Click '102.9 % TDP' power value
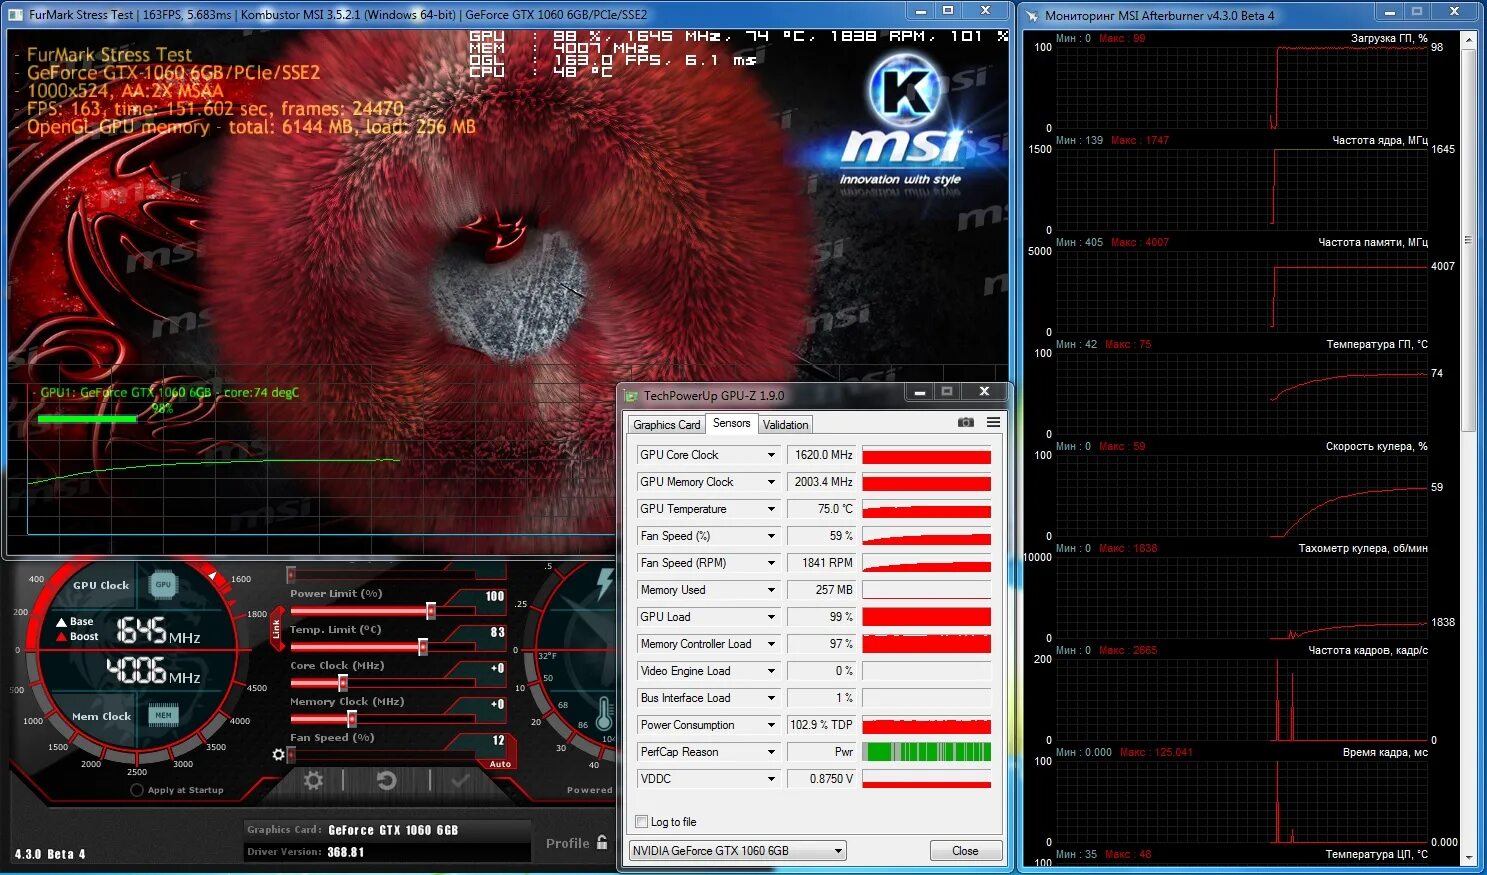The image size is (1487, 875). [821, 725]
